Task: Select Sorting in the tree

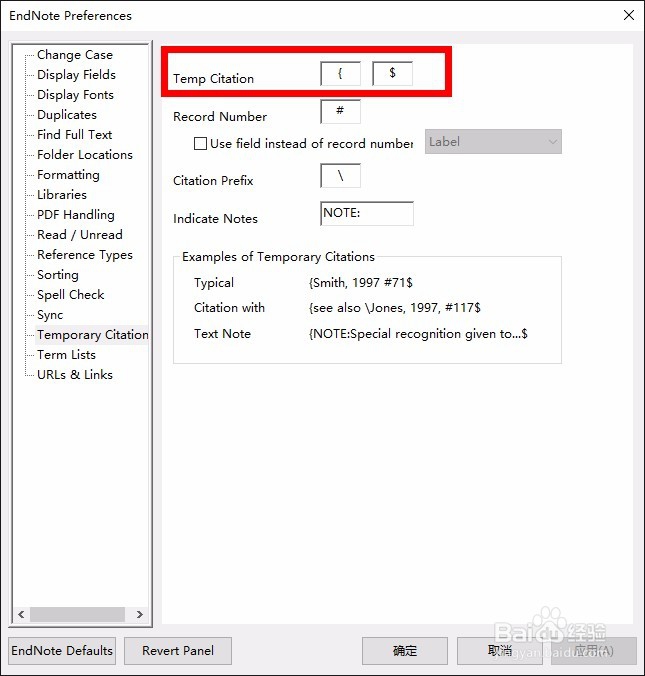Action: [58, 275]
